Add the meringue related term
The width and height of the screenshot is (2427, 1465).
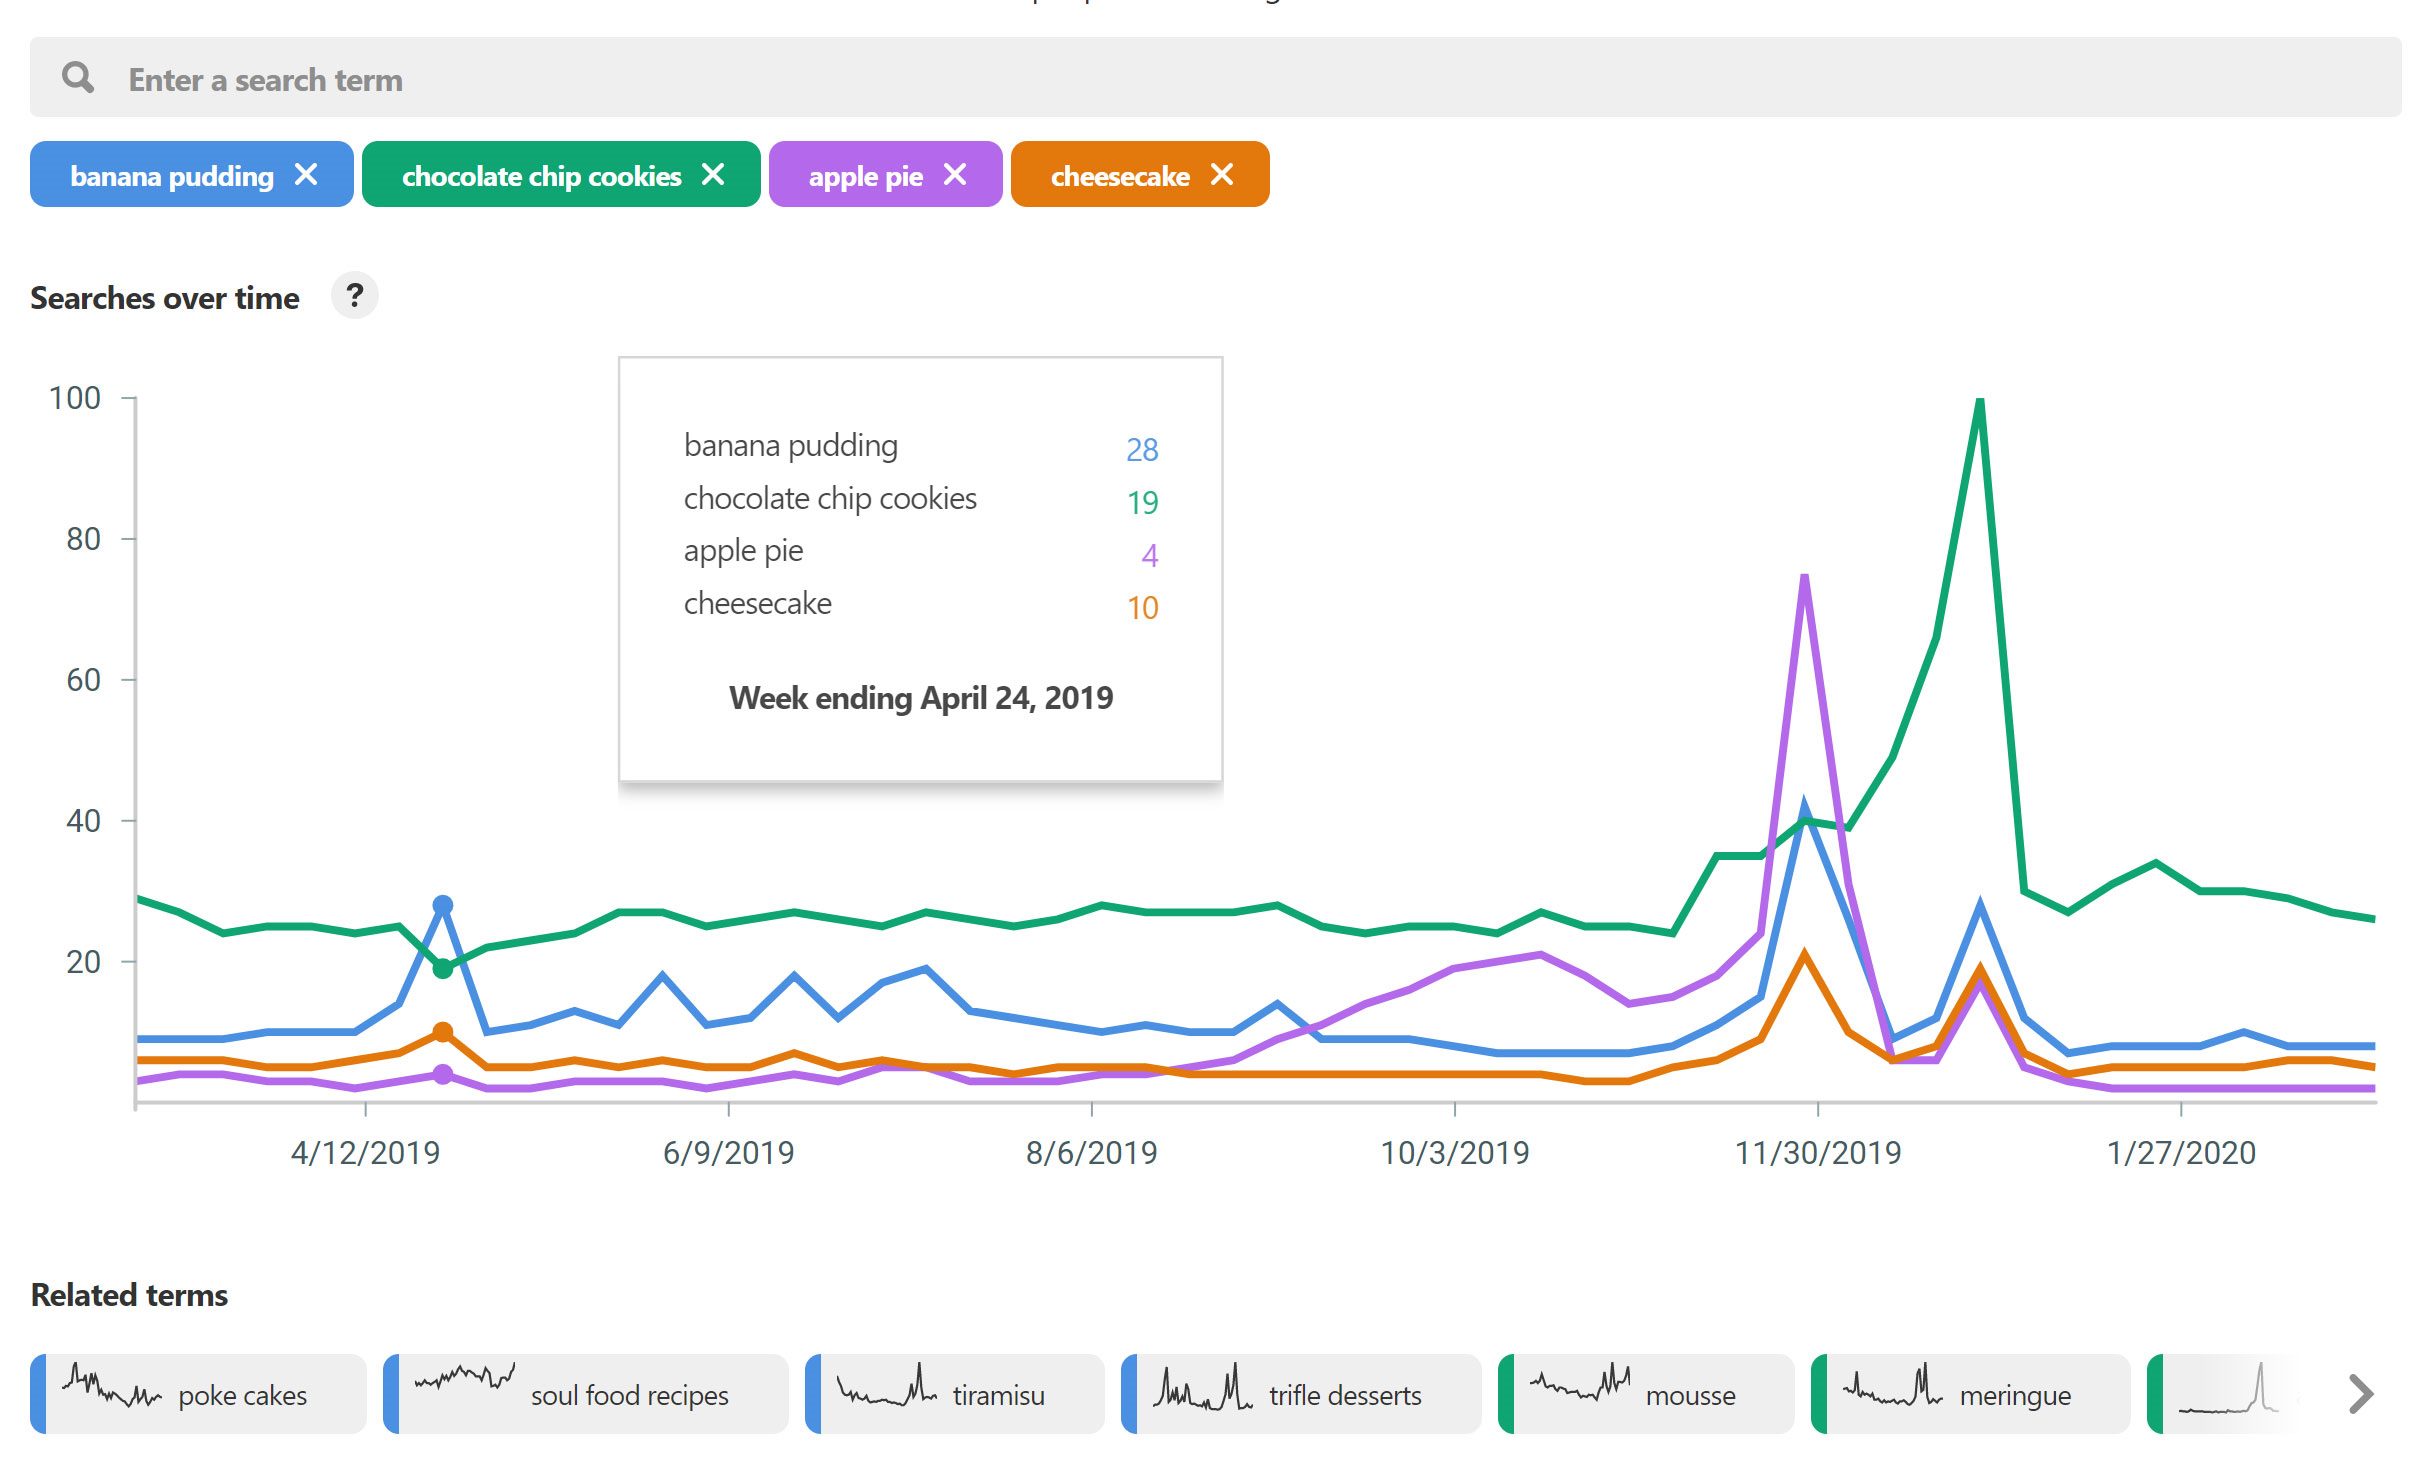(x=2014, y=1394)
